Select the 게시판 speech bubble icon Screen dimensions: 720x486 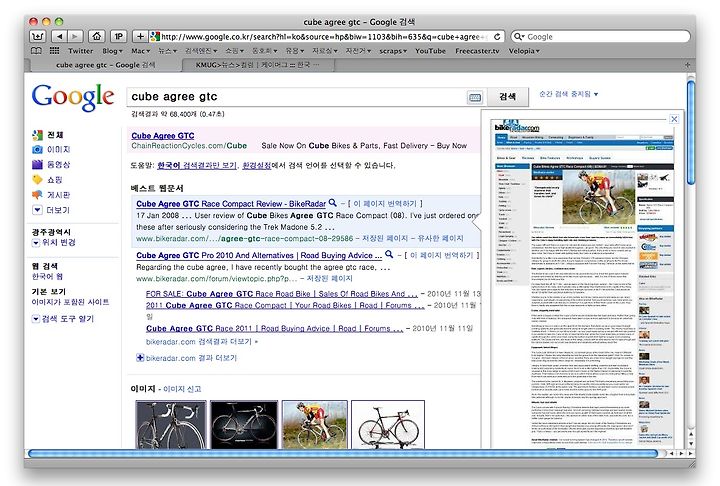[x=37, y=195]
